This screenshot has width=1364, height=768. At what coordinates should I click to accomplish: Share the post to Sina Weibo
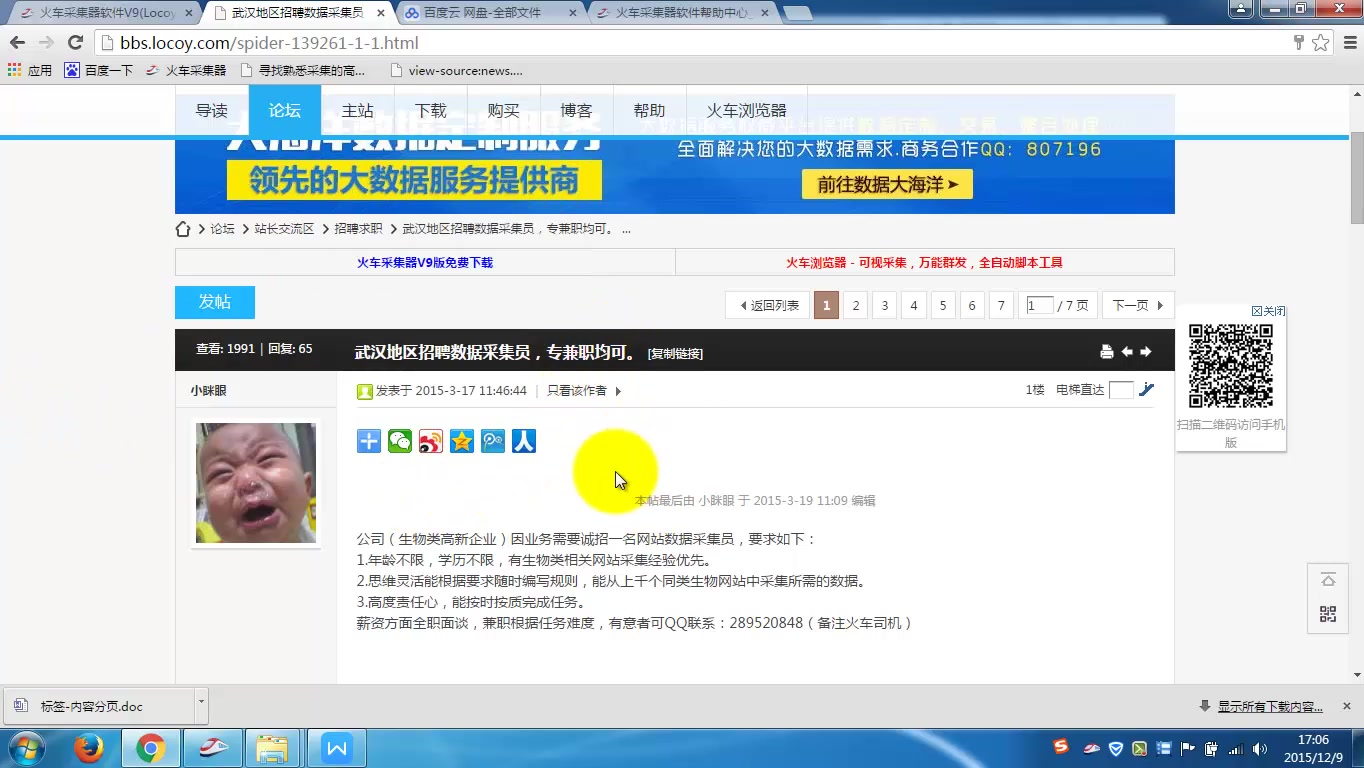click(431, 441)
